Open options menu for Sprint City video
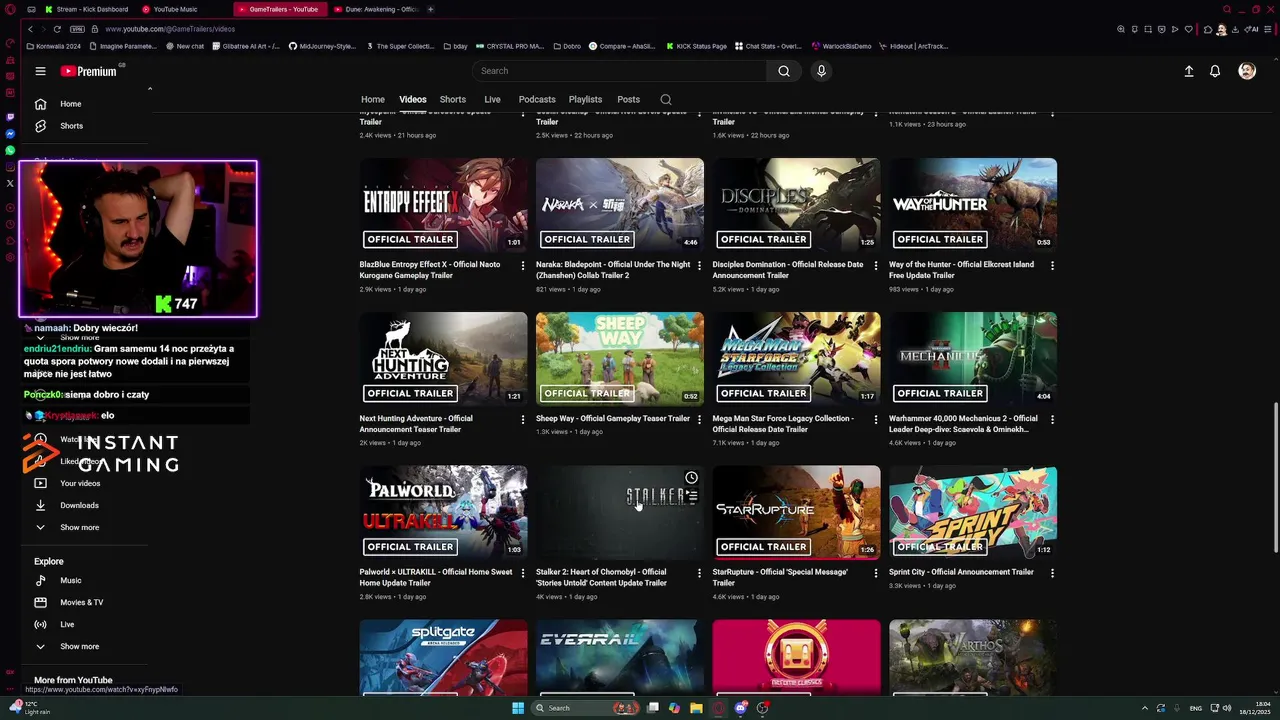This screenshot has height=720, width=1280. [1052, 573]
